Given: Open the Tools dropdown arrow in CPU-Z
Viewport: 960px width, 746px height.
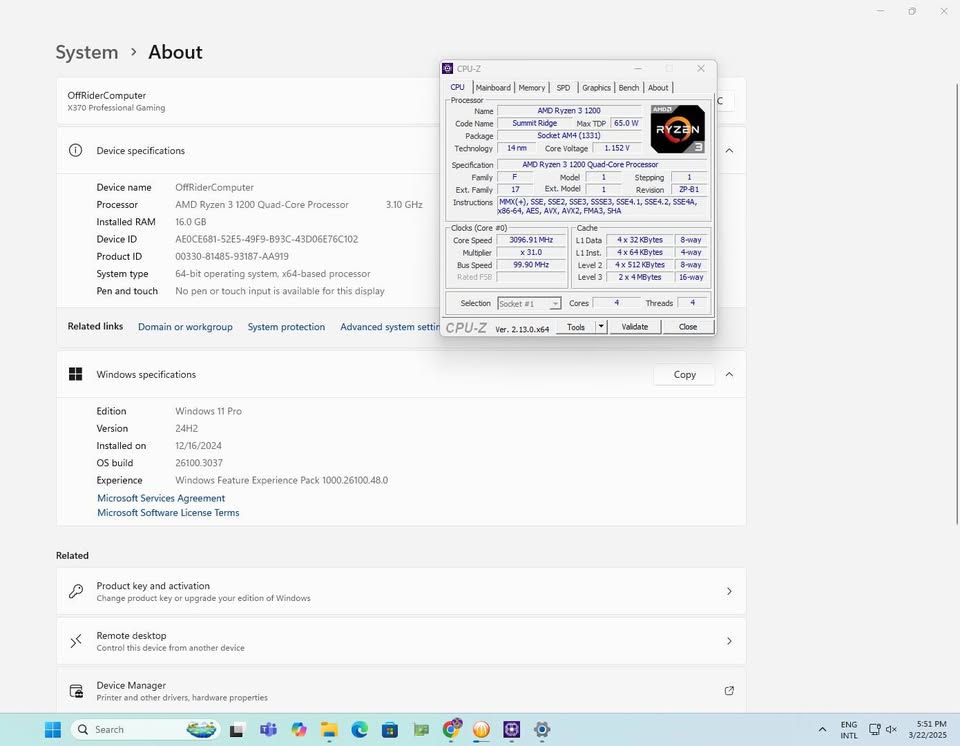Looking at the screenshot, I should 601,327.
